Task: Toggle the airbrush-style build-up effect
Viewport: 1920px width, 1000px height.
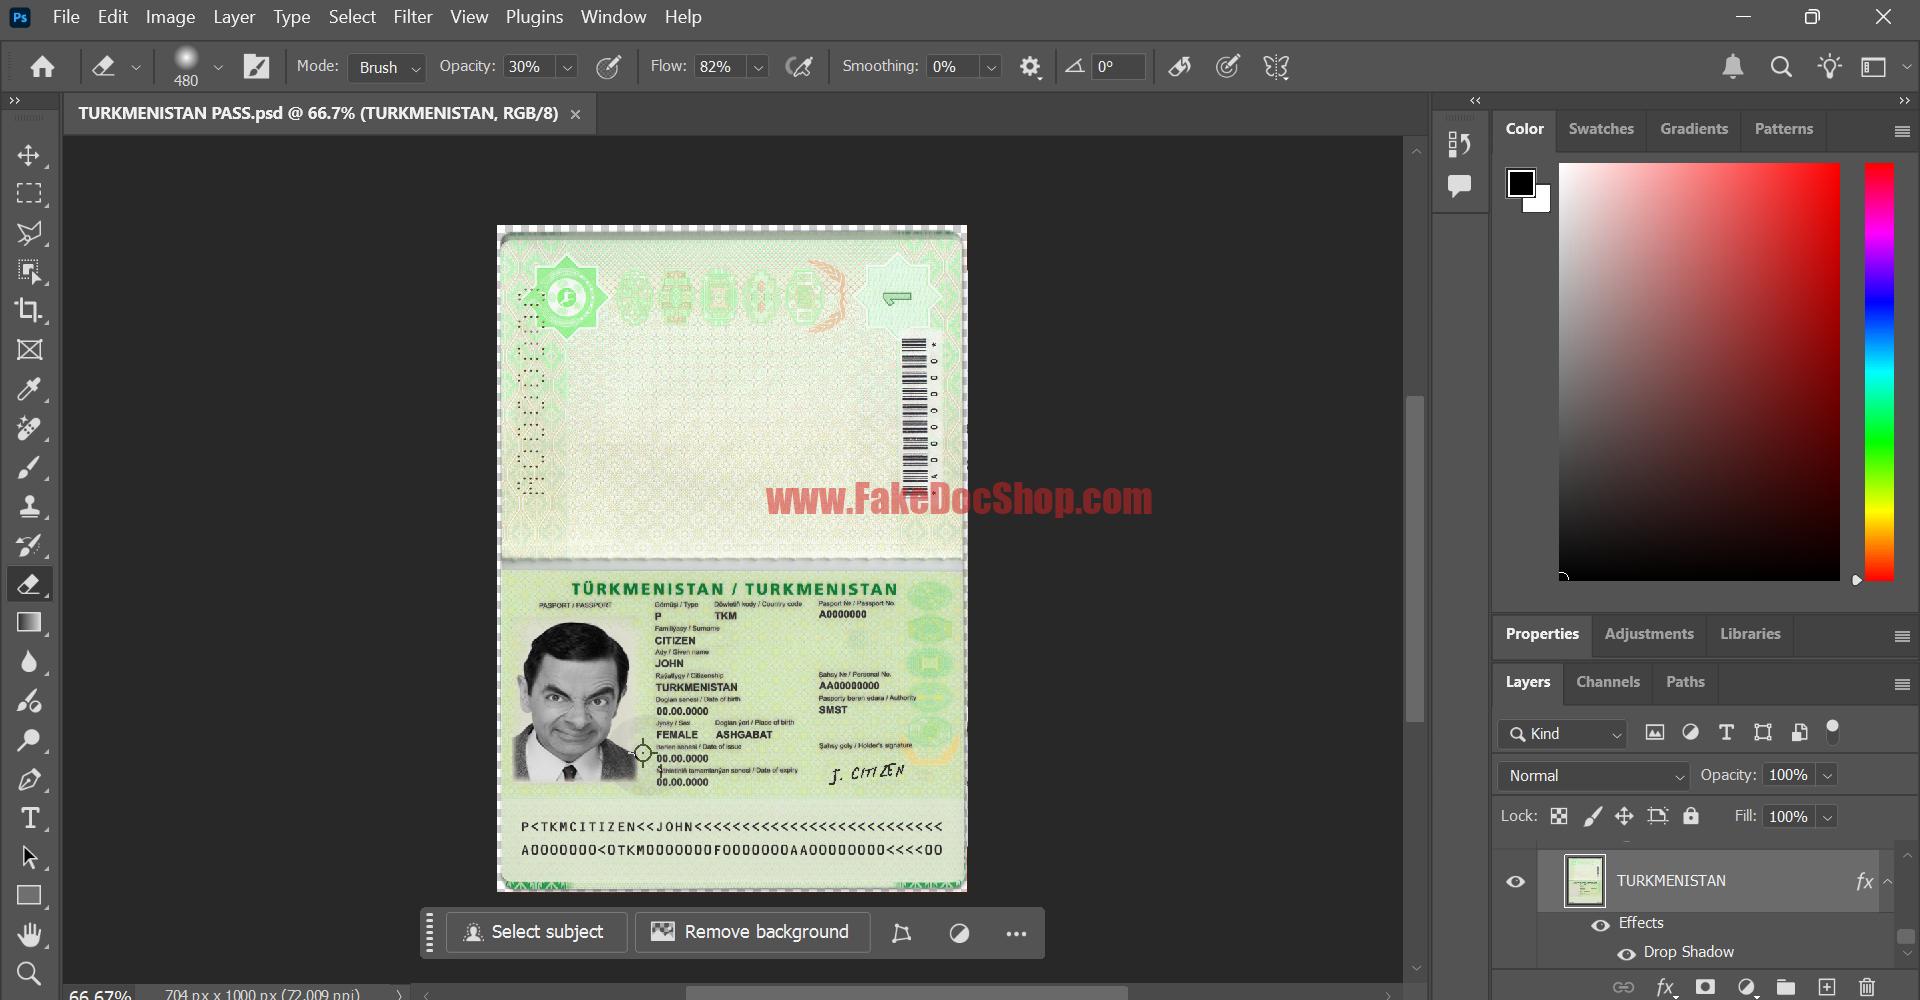Action: click(x=799, y=67)
